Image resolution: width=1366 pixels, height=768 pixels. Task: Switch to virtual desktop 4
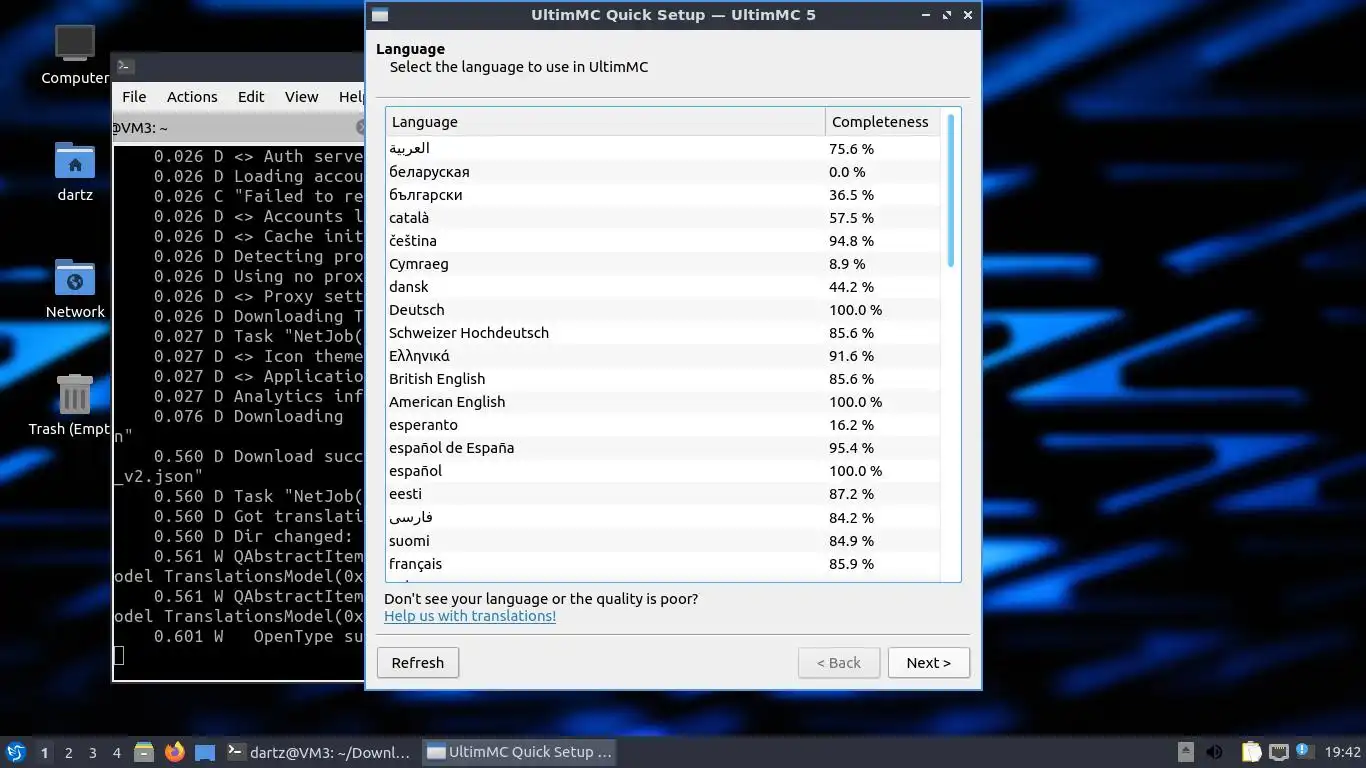tap(116, 752)
